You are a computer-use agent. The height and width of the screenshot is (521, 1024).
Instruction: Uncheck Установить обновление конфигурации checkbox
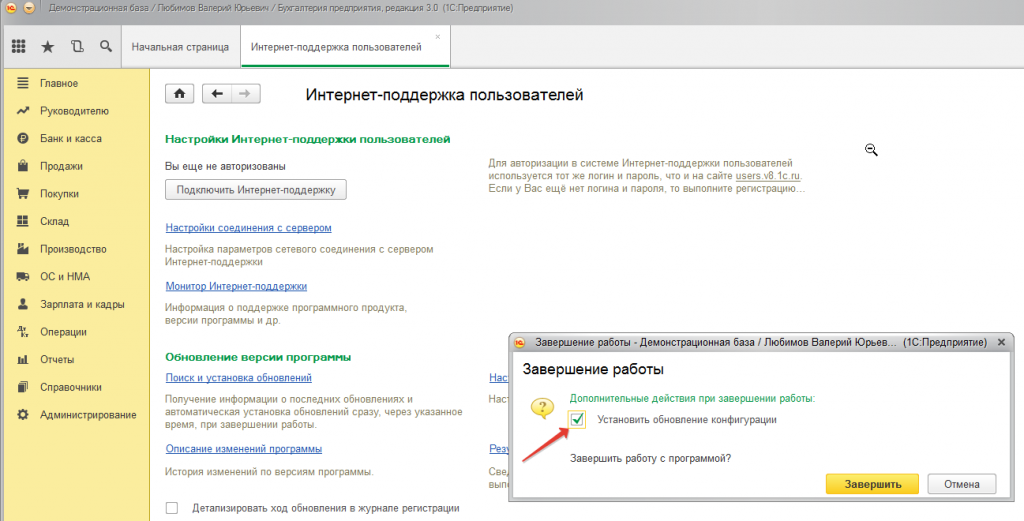(x=577, y=420)
